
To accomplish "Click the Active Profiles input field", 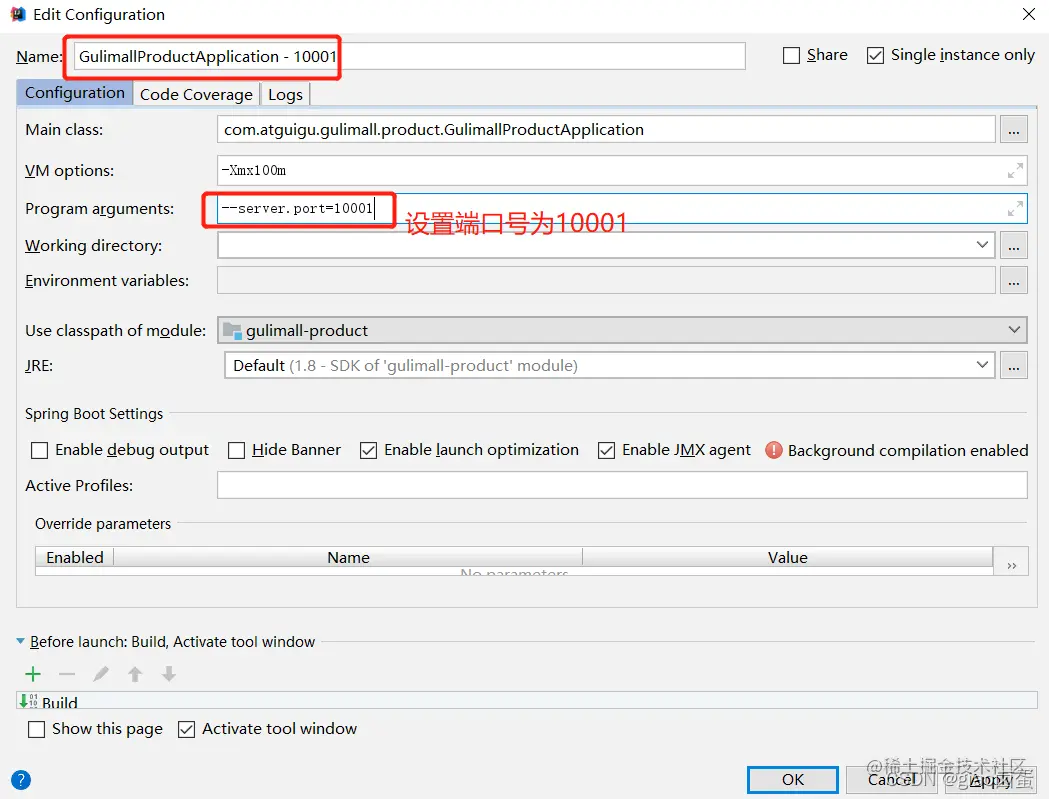I will (622, 485).
